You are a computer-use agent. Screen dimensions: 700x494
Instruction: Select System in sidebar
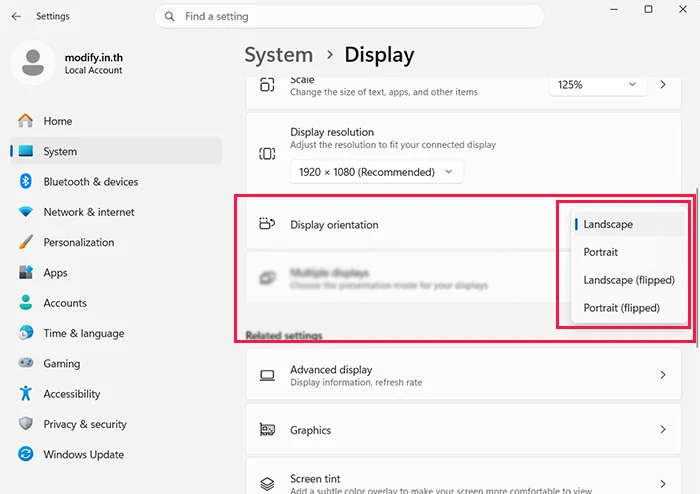click(116, 151)
